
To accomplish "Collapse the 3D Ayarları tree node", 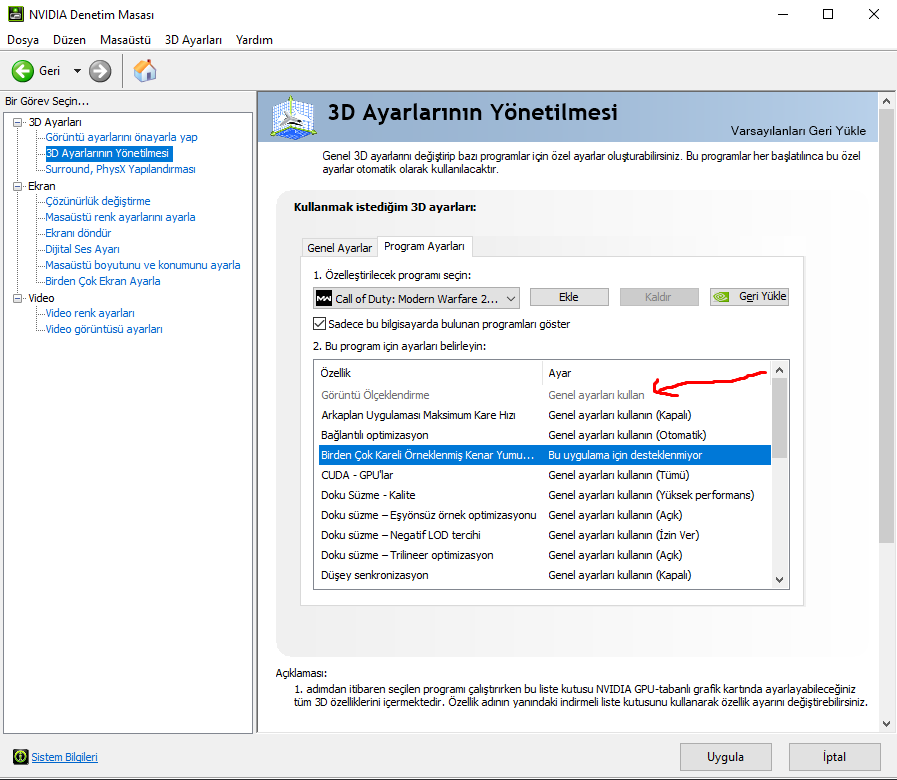I will pyautogui.click(x=18, y=122).
